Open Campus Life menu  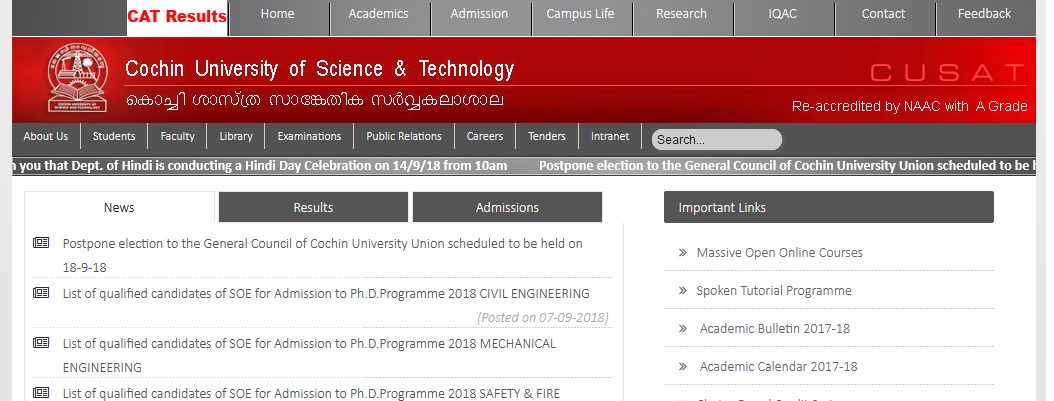pos(580,14)
